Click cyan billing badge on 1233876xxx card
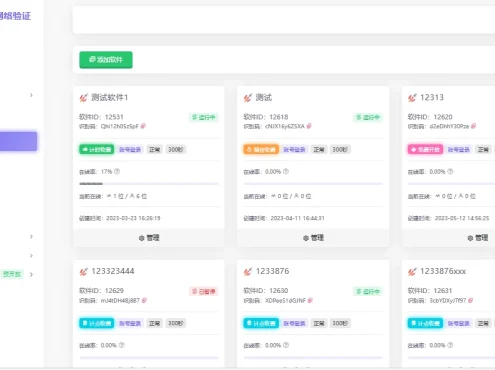This screenshot has height=370, width=495. 425,323
